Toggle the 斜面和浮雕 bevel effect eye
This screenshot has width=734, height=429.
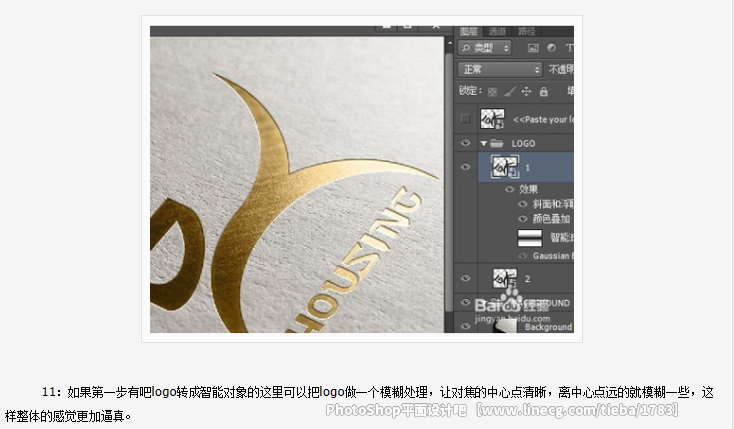523,204
